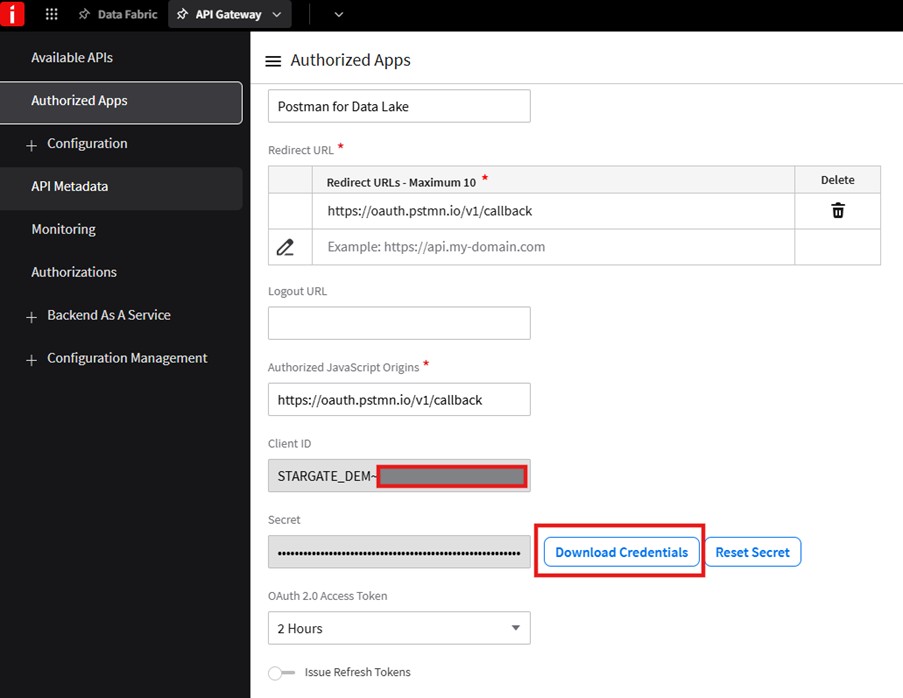
Task: Open the top bar overflow chevron
Action: coord(338,15)
